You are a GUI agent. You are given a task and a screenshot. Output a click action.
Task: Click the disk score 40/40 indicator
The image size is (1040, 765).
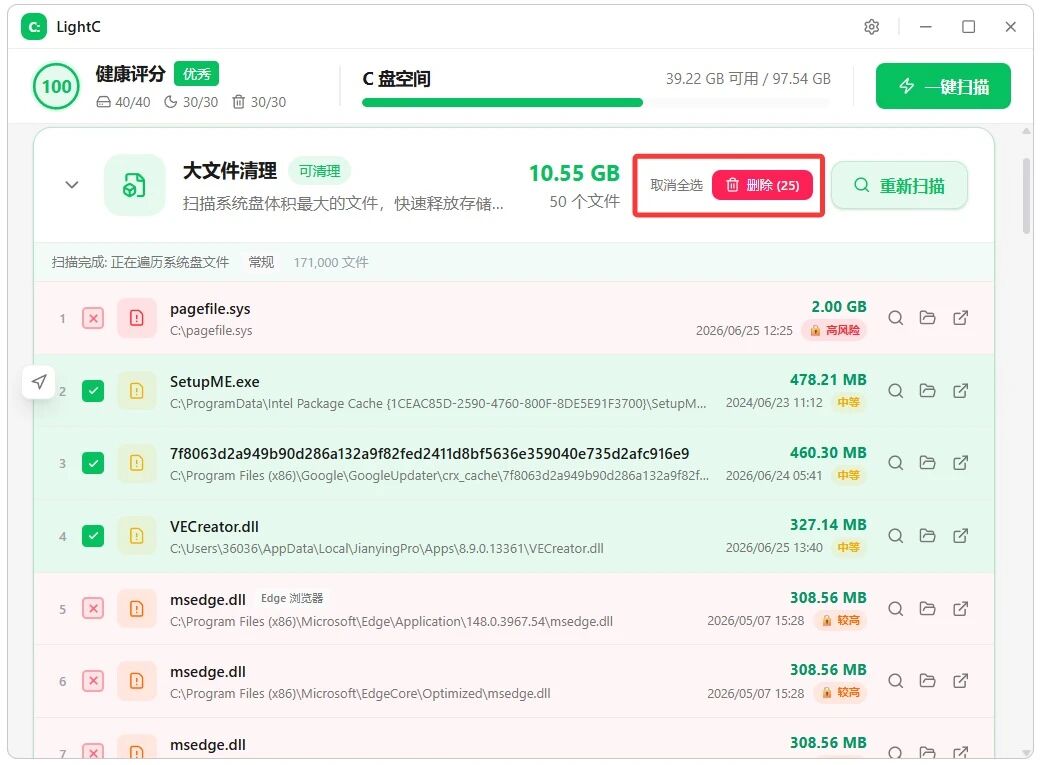(123, 102)
